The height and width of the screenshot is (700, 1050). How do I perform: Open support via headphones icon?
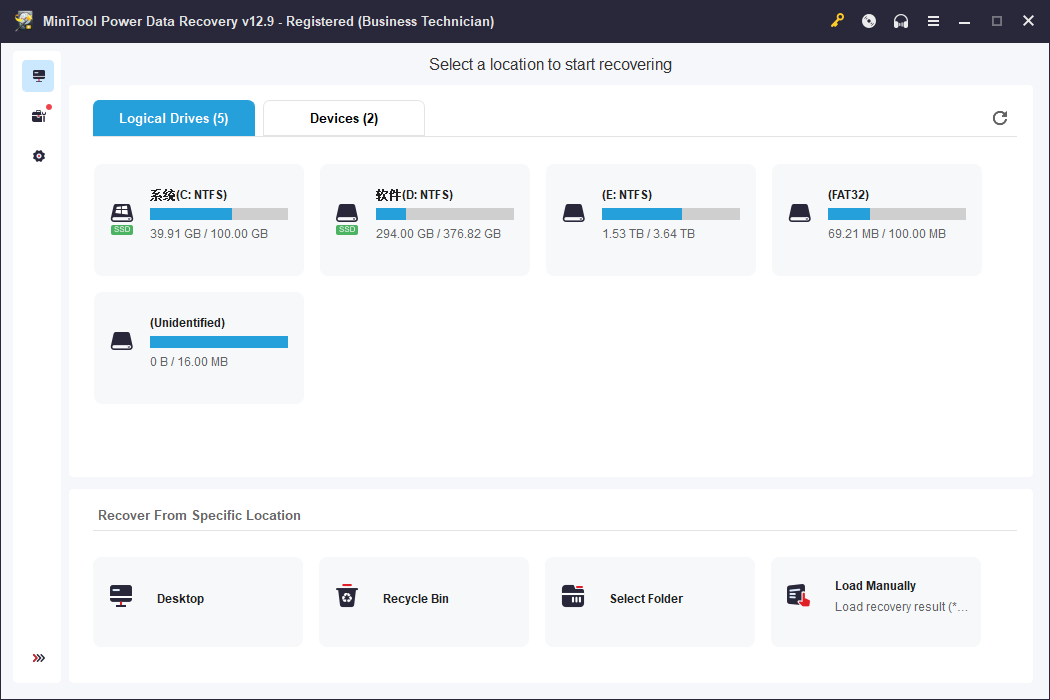901,21
